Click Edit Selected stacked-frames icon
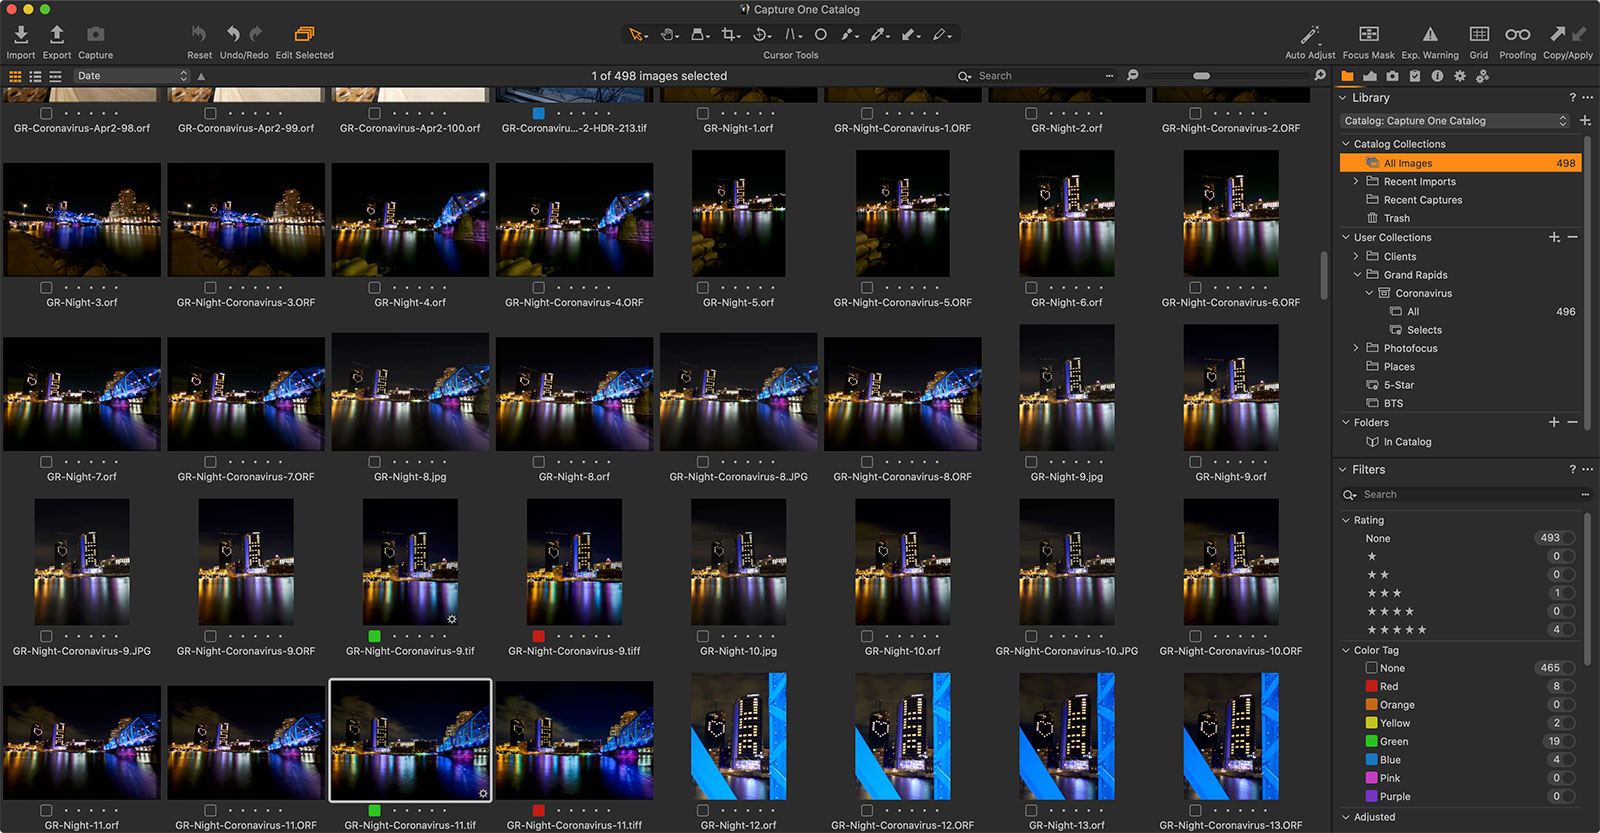 pos(304,35)
